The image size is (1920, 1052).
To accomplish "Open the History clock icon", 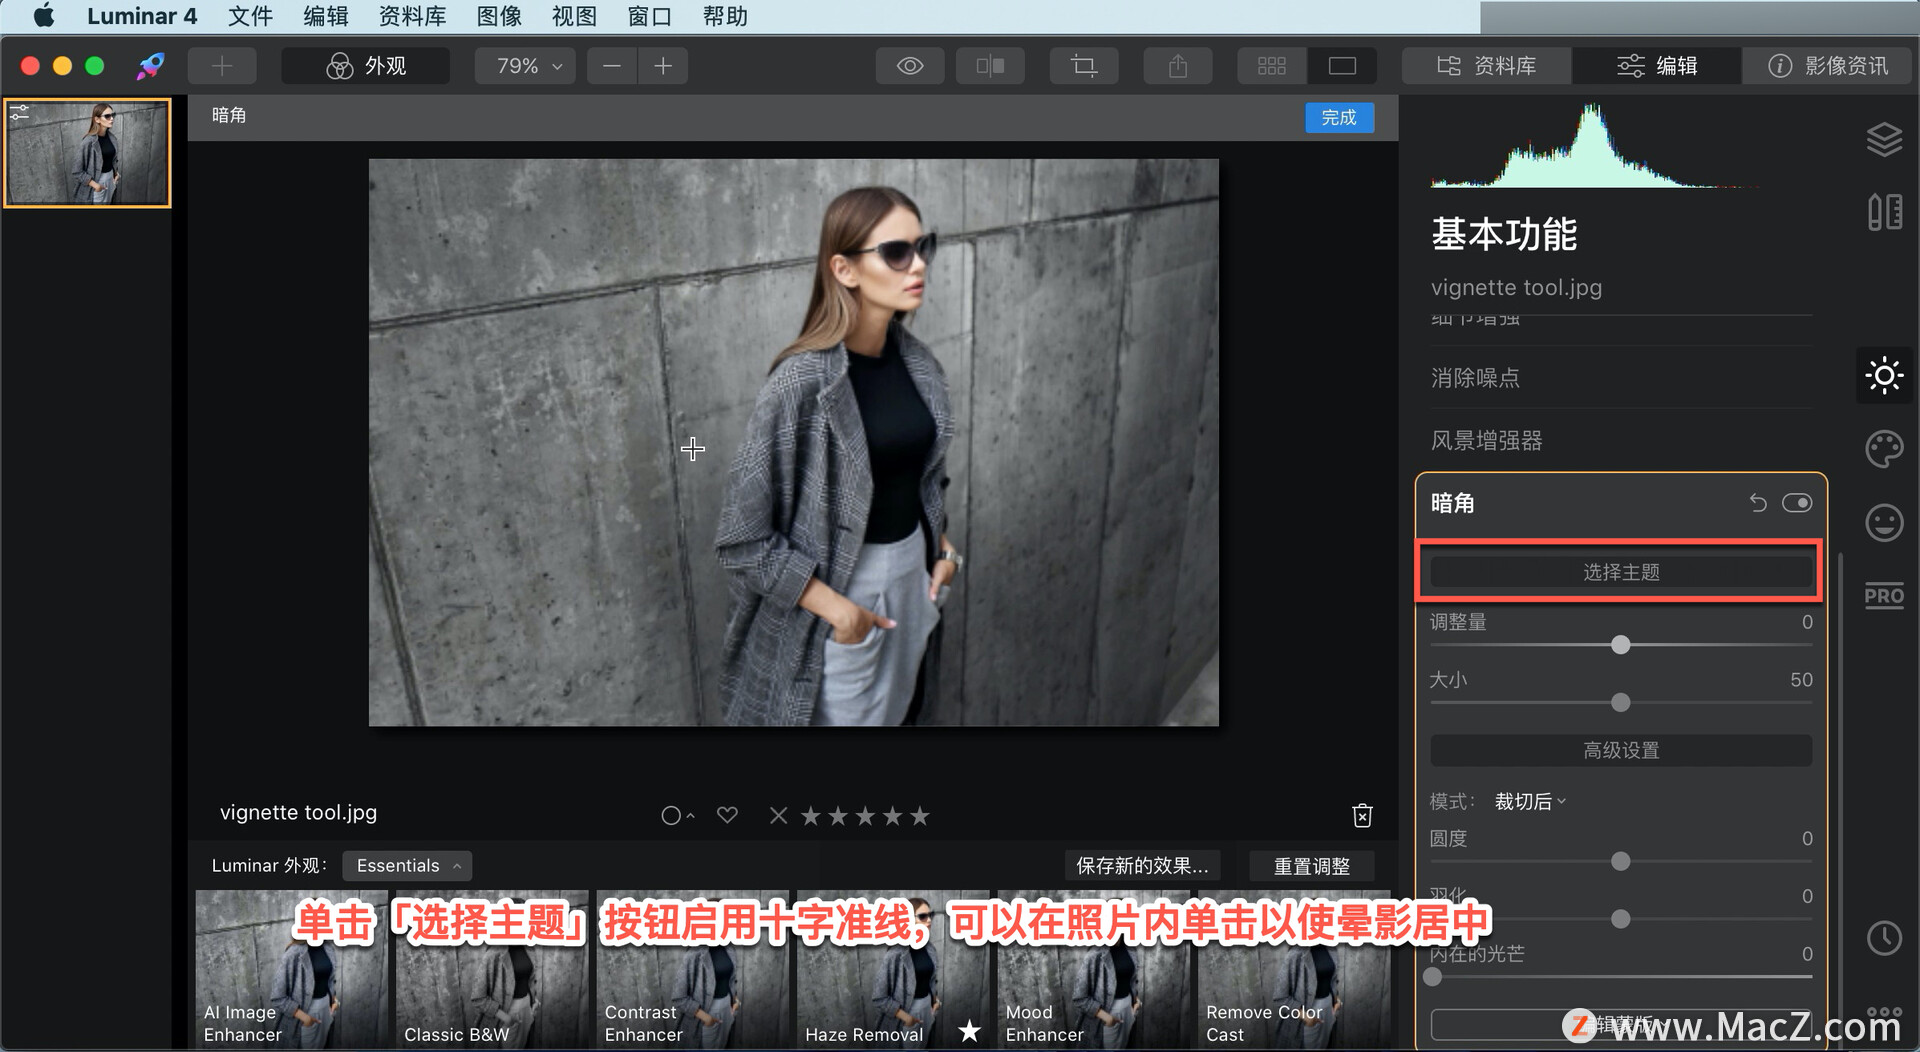I will point(1884,938).
